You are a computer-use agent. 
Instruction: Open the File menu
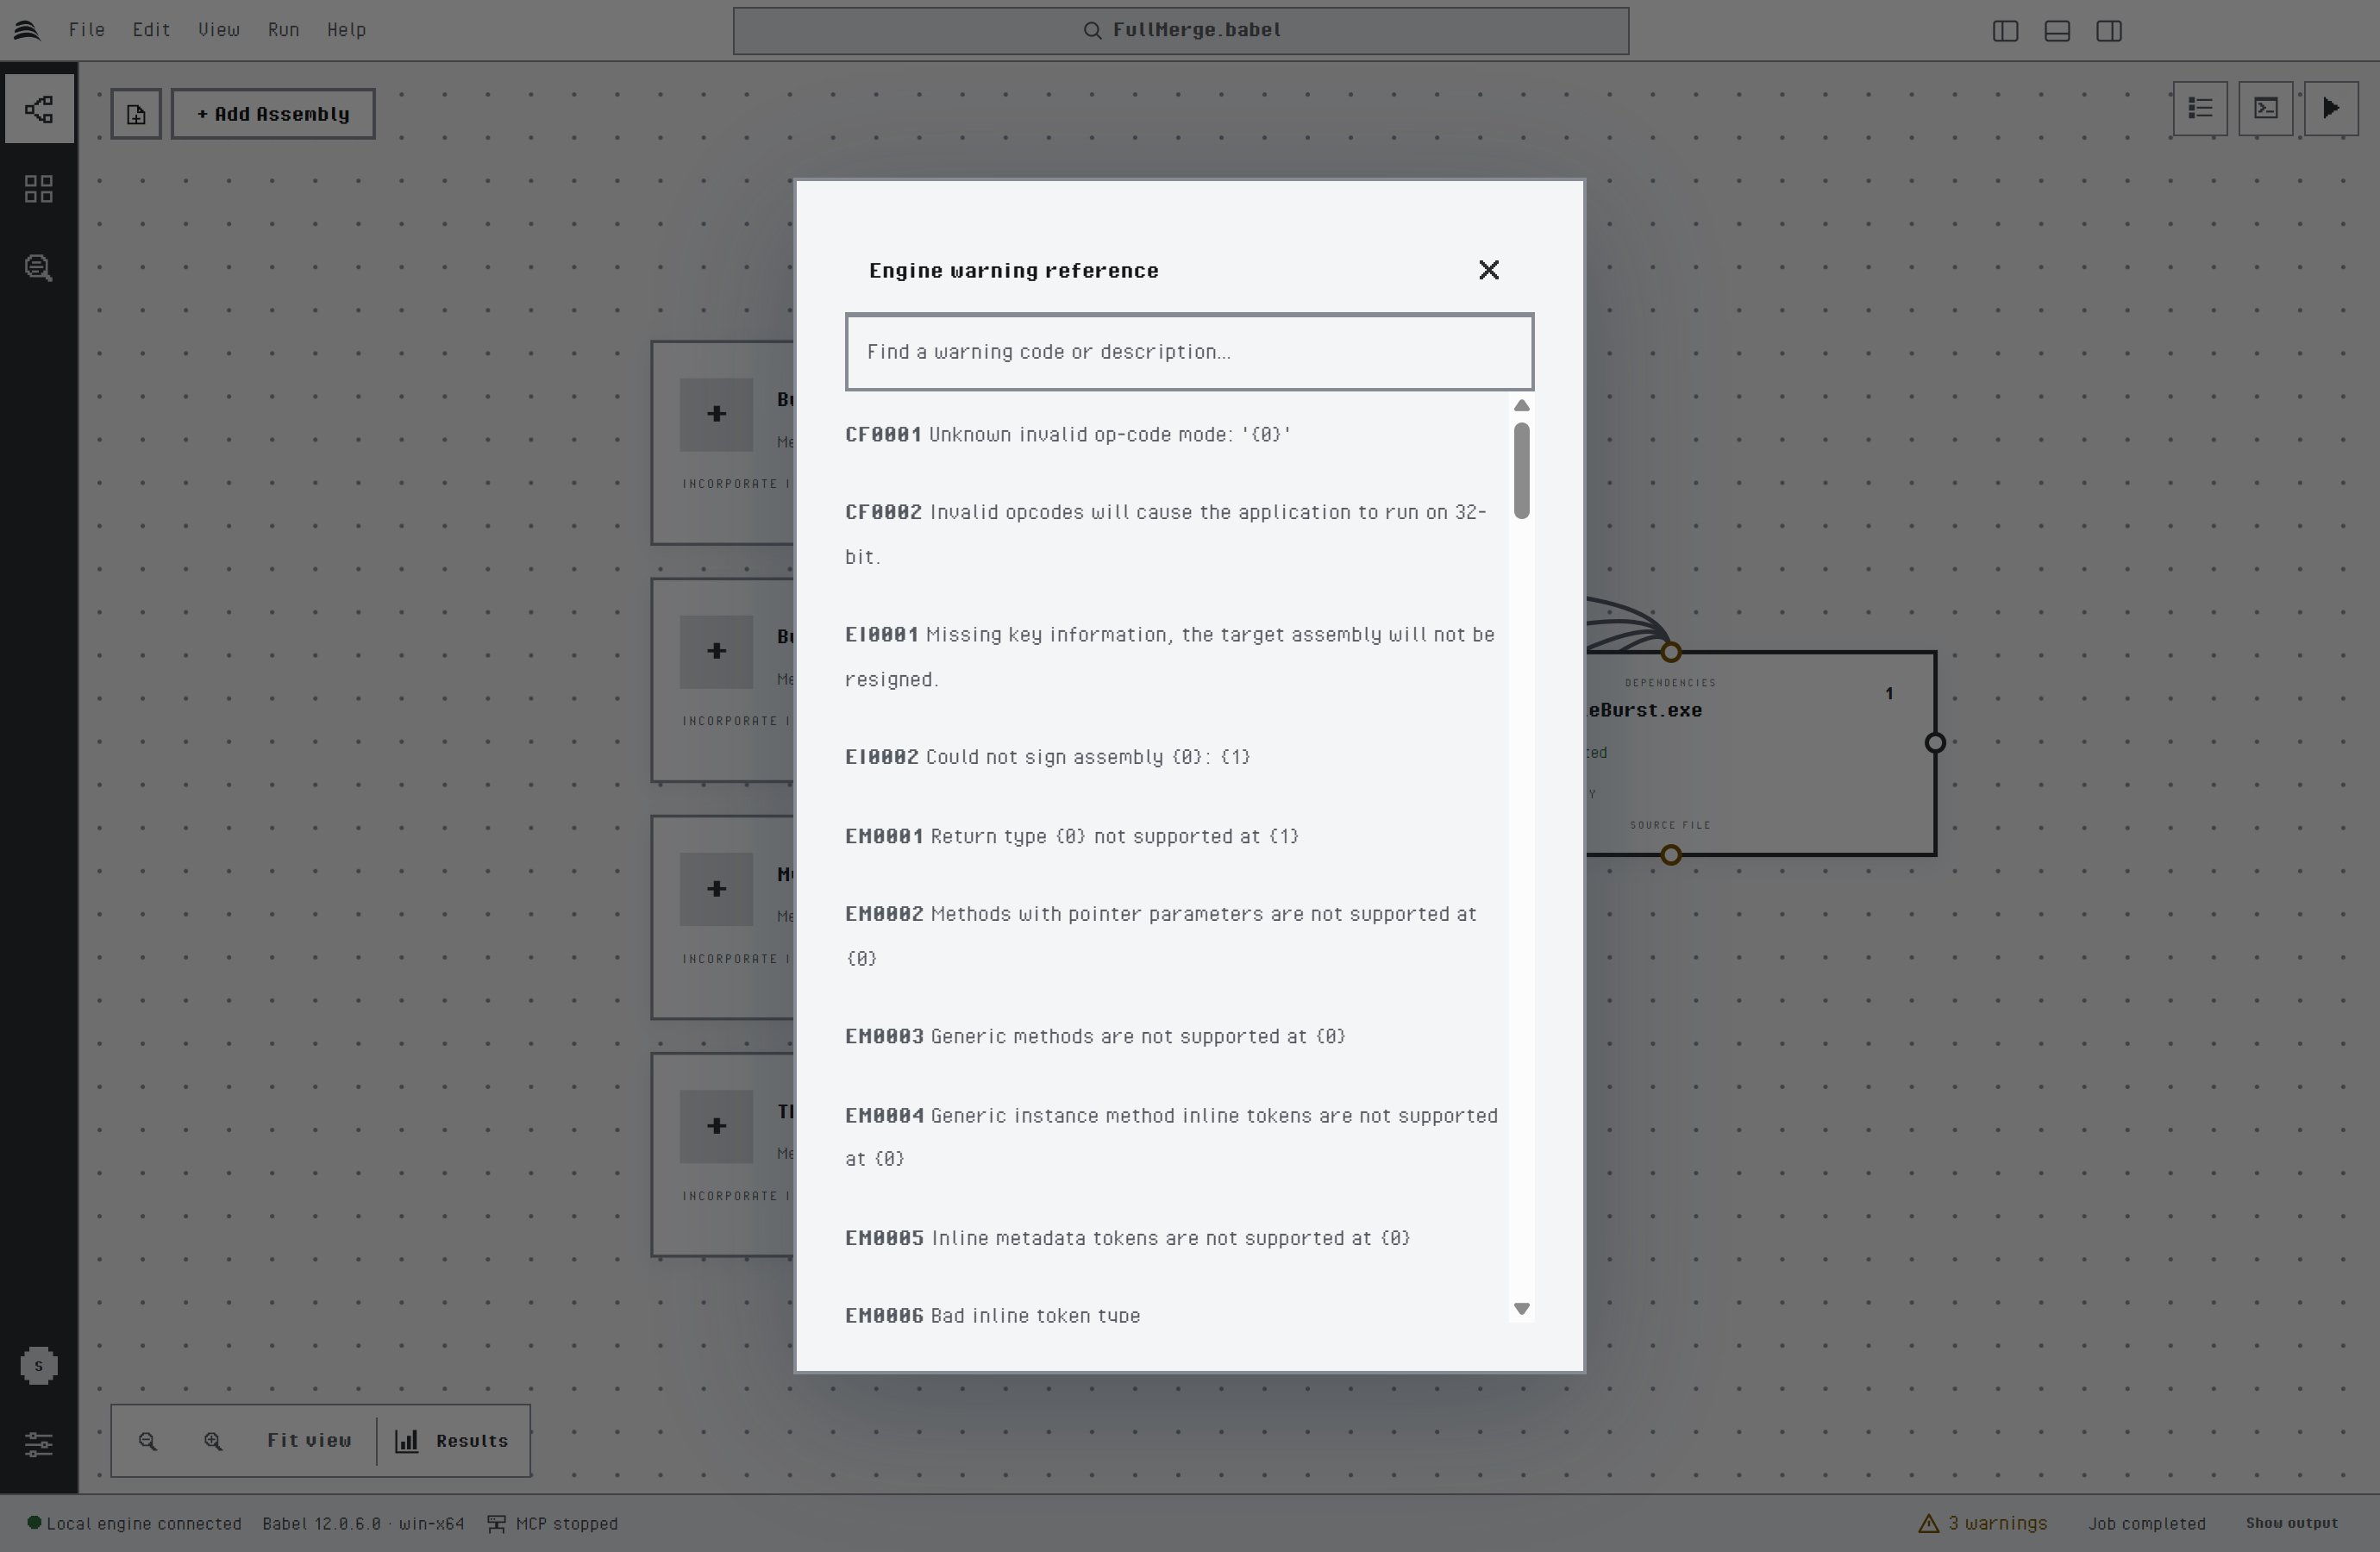click(87, 30)
